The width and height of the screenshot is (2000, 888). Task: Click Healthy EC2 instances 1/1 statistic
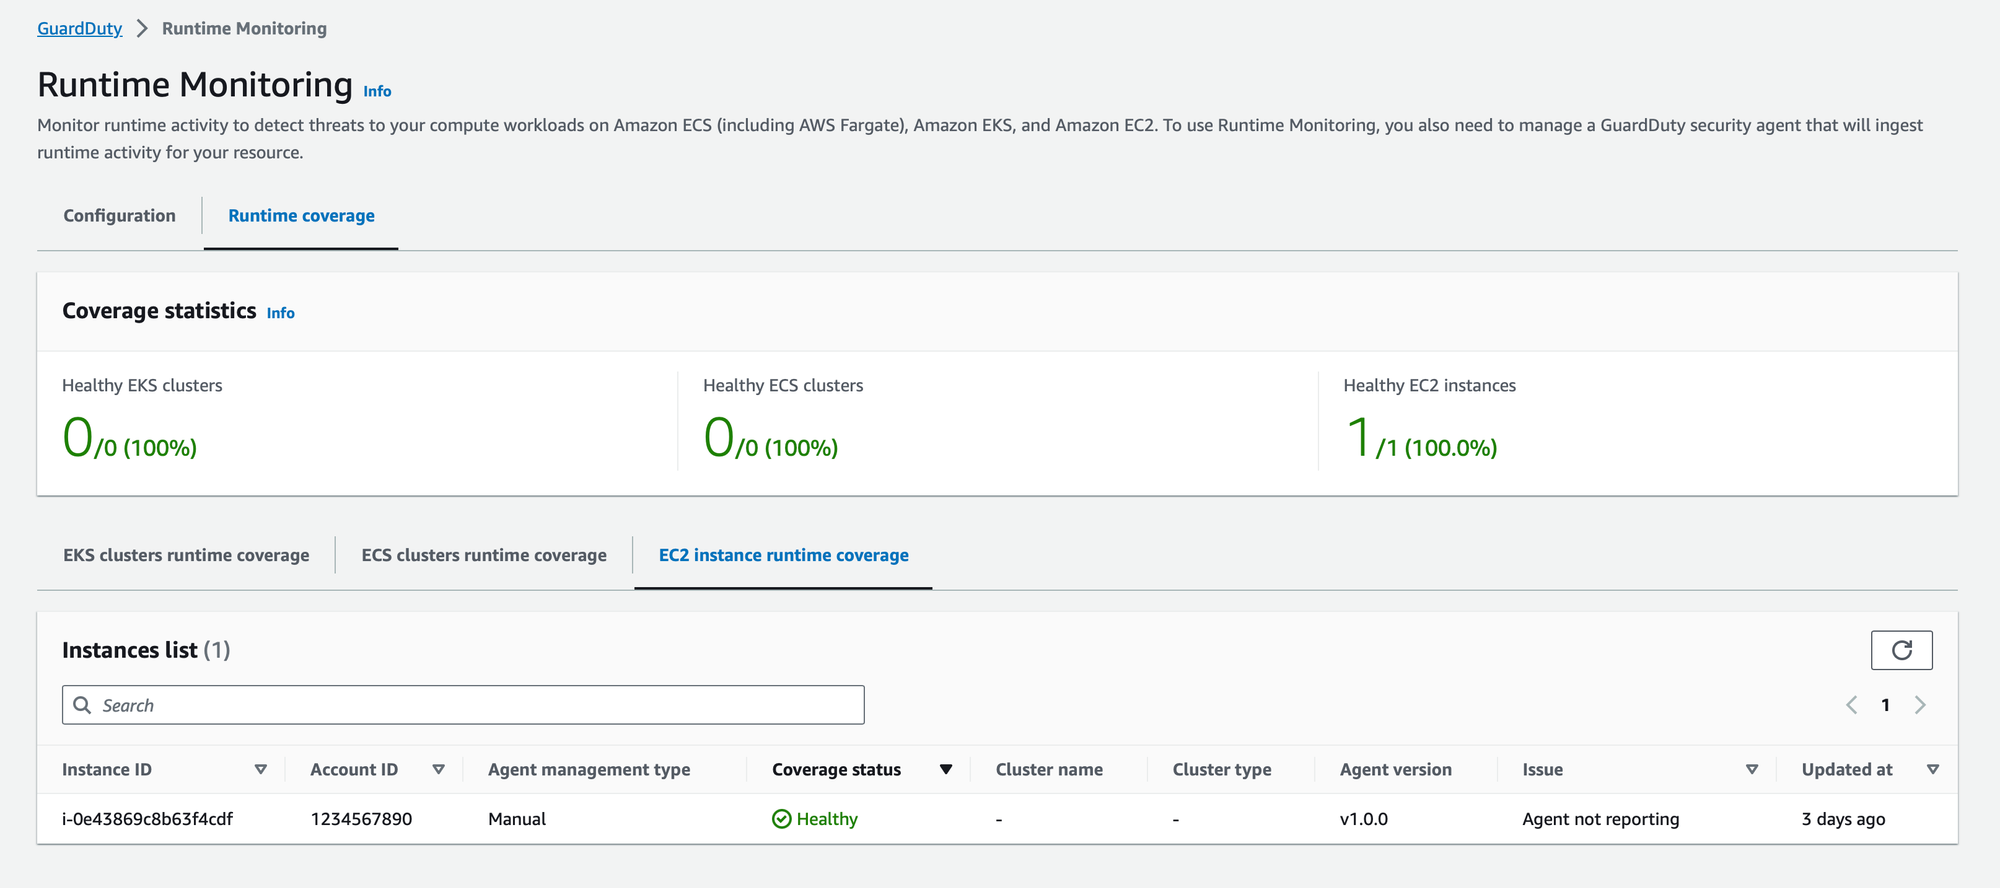pos(1421,438)
